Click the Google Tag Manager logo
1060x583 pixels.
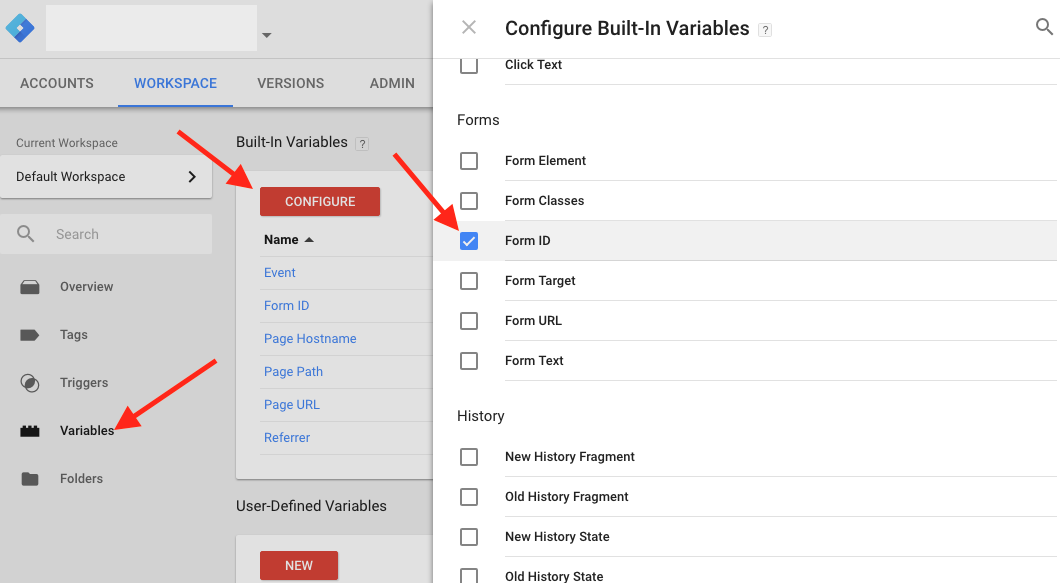pyautogui.click(x=20, y=27)
